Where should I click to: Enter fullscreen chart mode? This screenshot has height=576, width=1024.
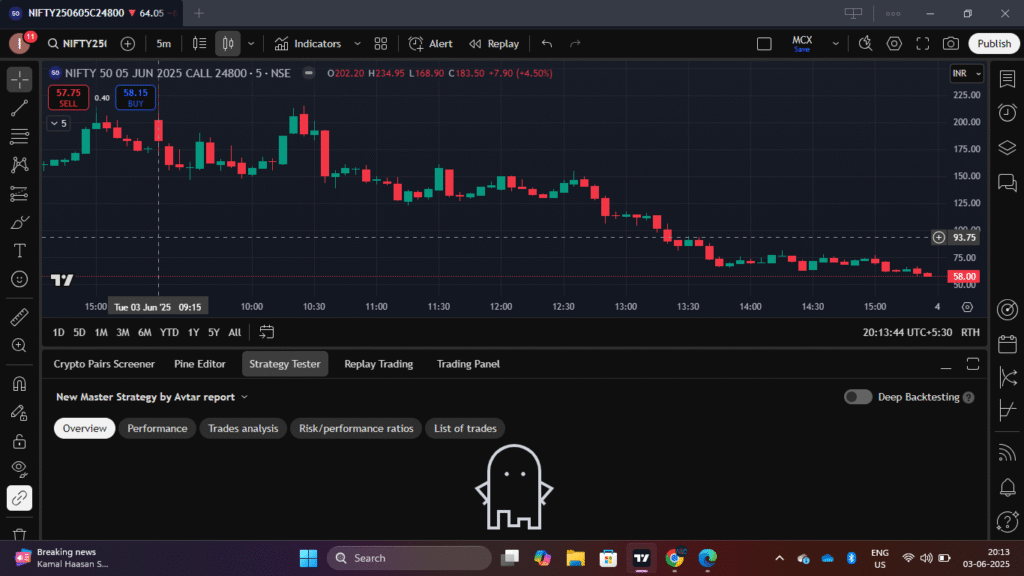pyautogui.click(x=923, y=44)
